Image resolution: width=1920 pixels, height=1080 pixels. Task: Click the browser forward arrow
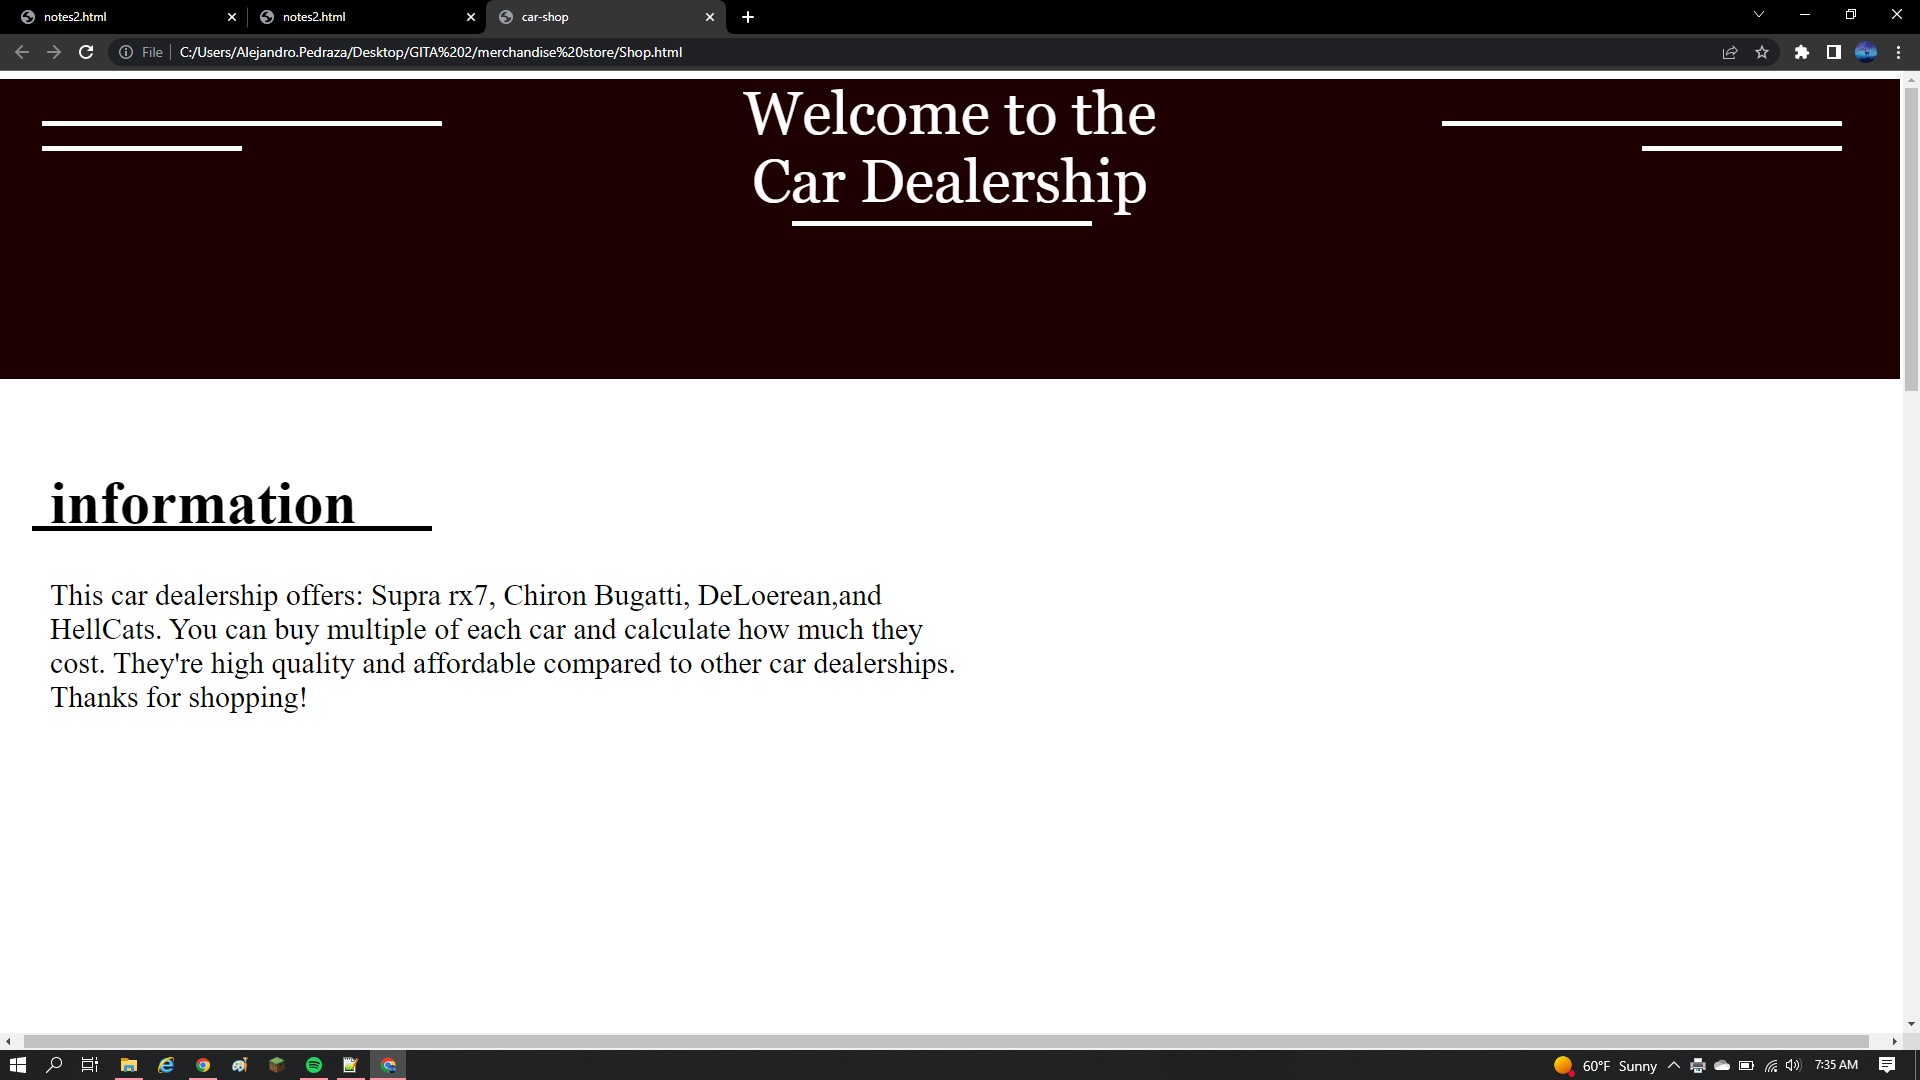[x=54, y=52]
